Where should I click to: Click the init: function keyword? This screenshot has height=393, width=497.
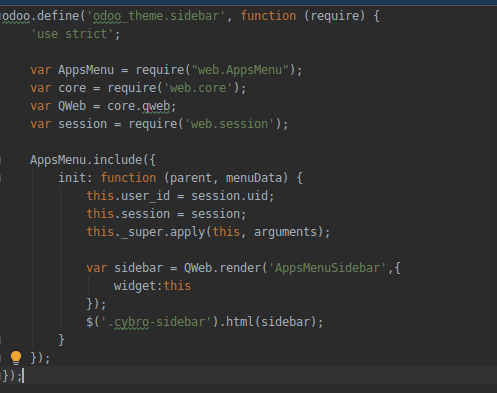128,178
